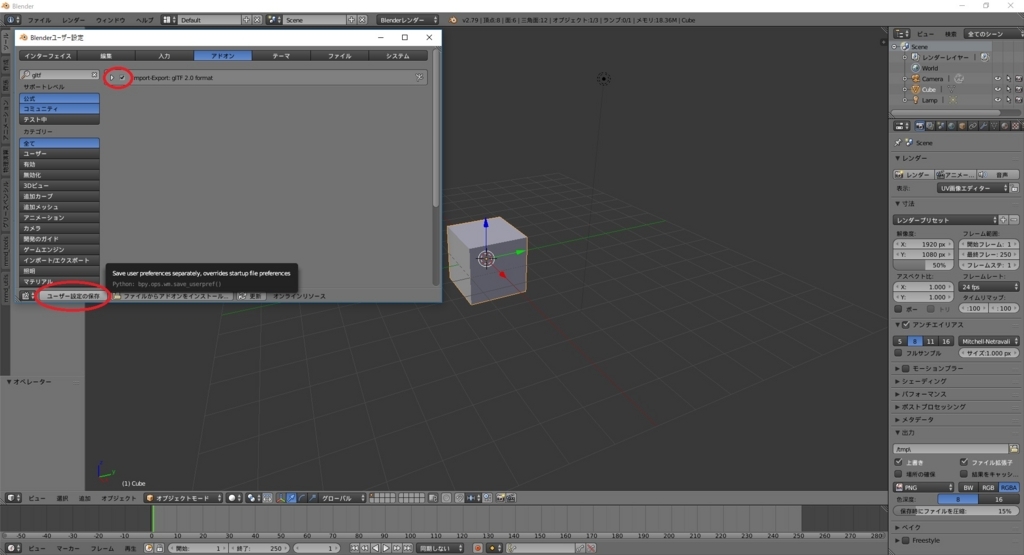Open the PNG file format dropdown

(923, 488)
